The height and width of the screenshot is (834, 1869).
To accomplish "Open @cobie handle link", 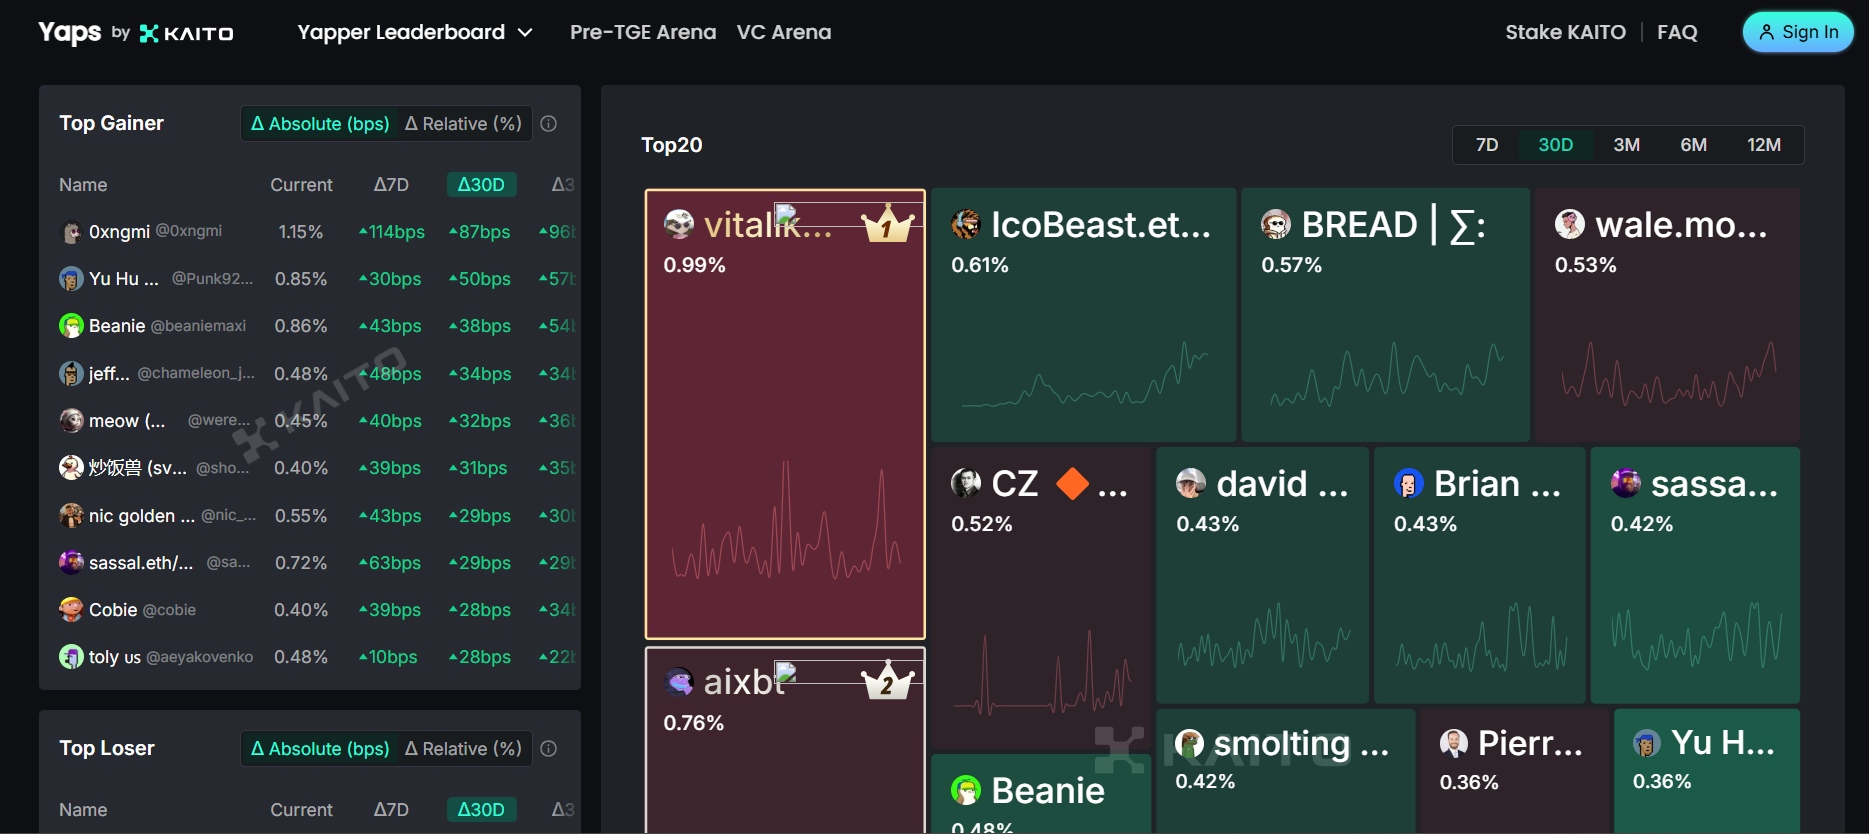I will click(169, 610).
